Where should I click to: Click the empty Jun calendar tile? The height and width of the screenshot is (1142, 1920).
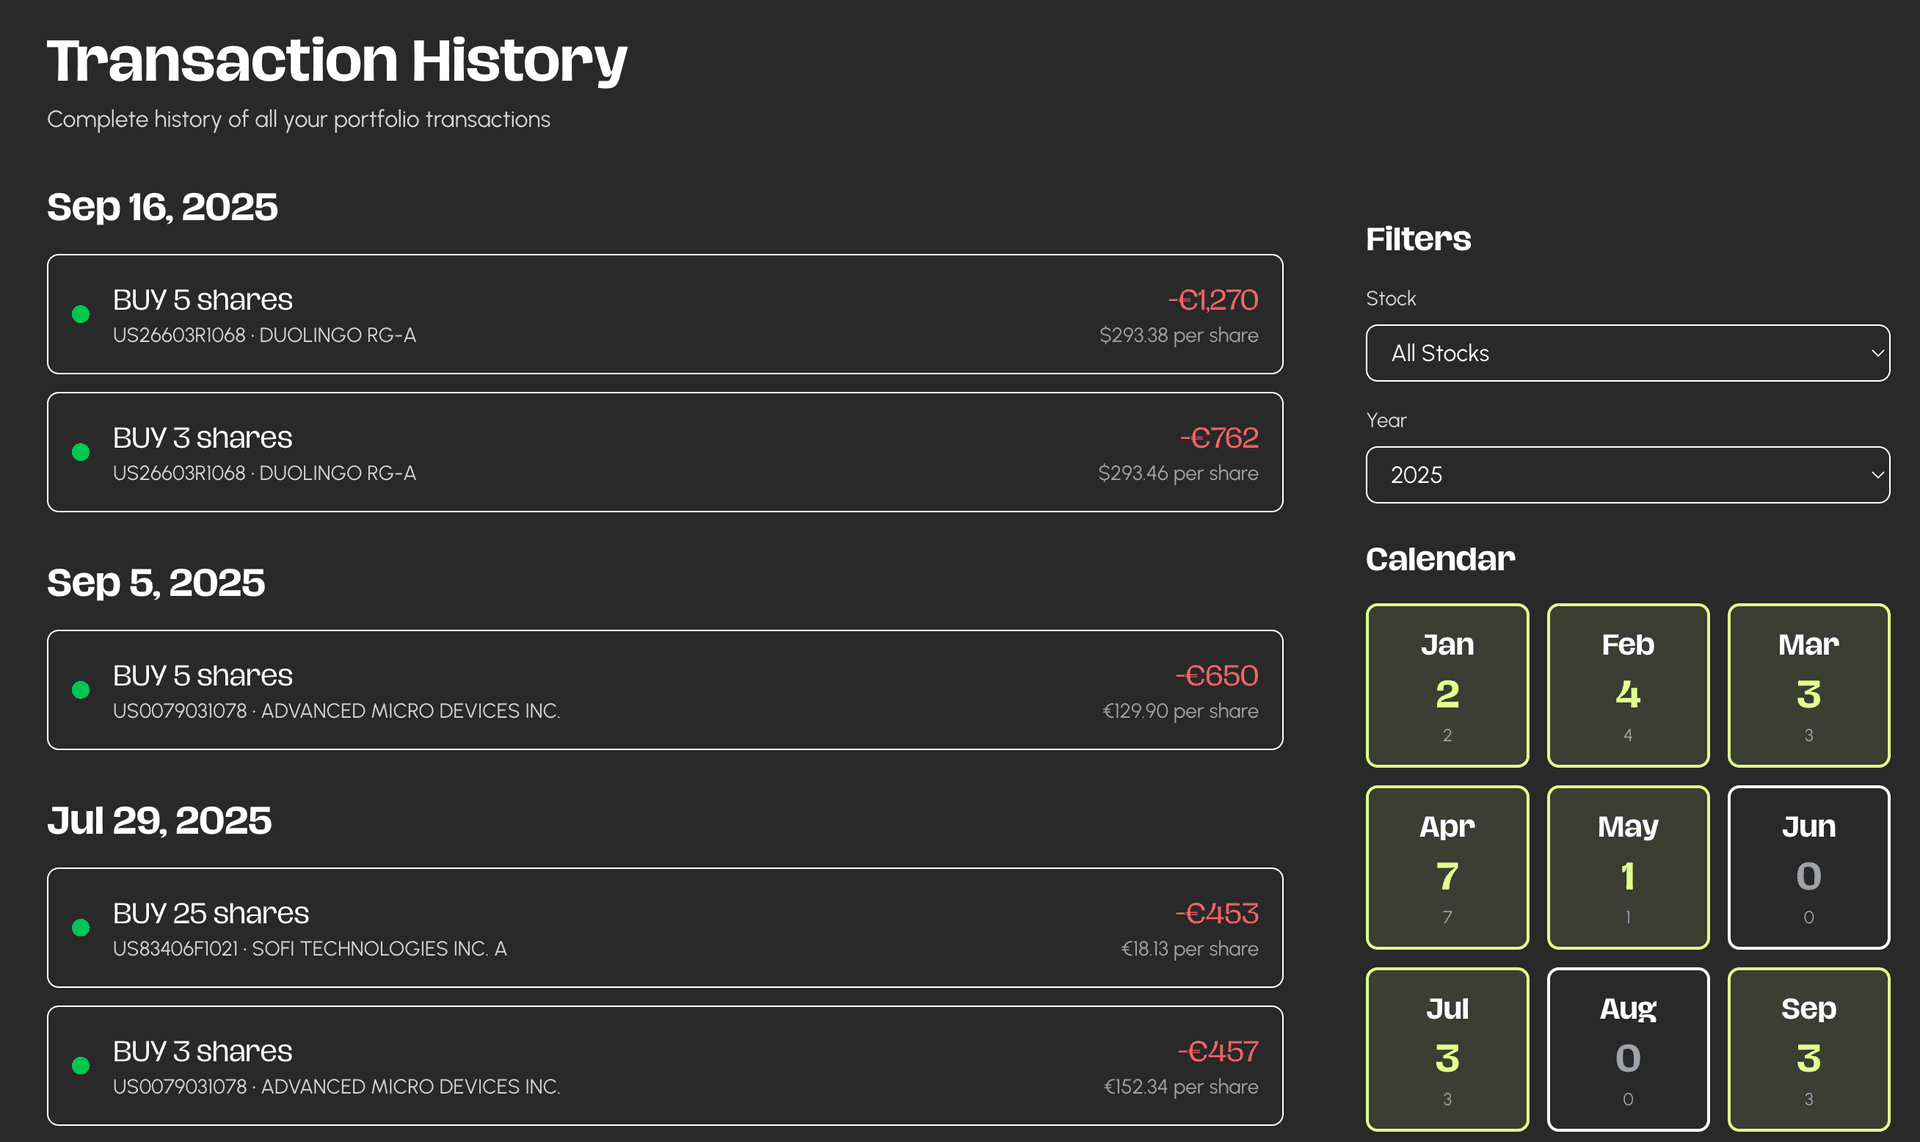1808,868
